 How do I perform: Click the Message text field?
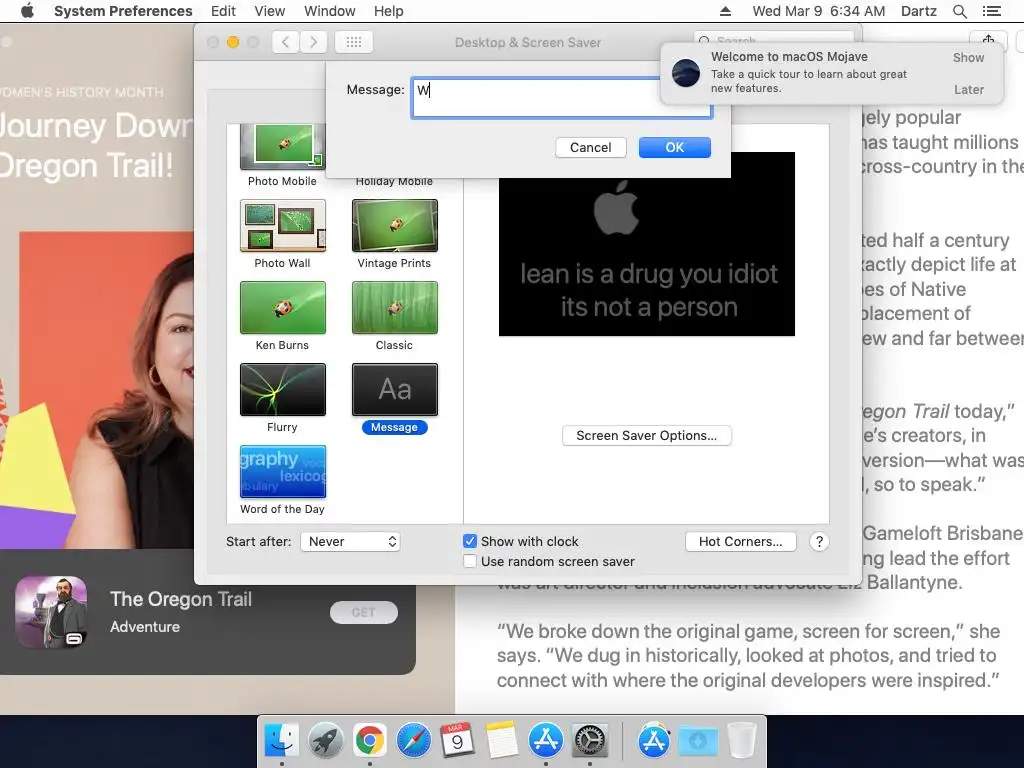pyautogui.click(x=561, y=98)
